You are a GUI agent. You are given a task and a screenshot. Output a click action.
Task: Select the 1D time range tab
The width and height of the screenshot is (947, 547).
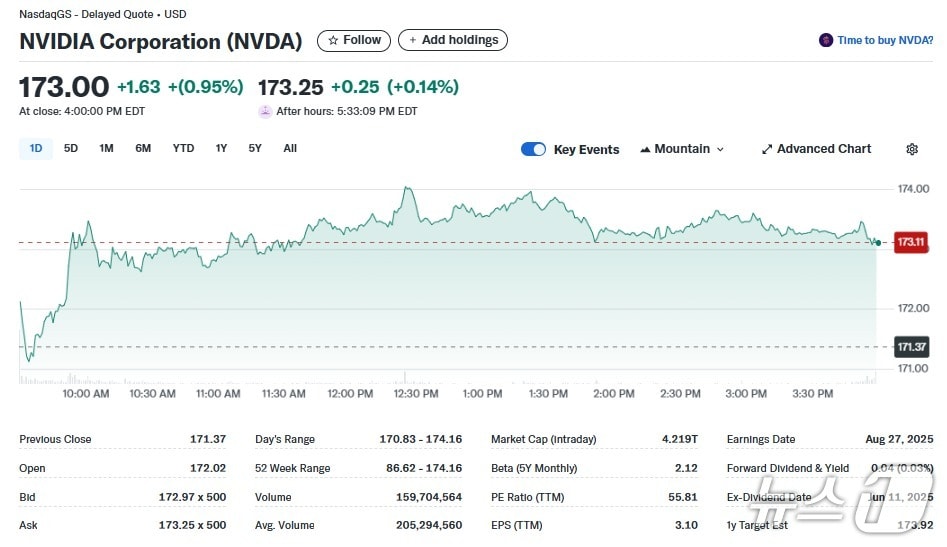[36, 149]
